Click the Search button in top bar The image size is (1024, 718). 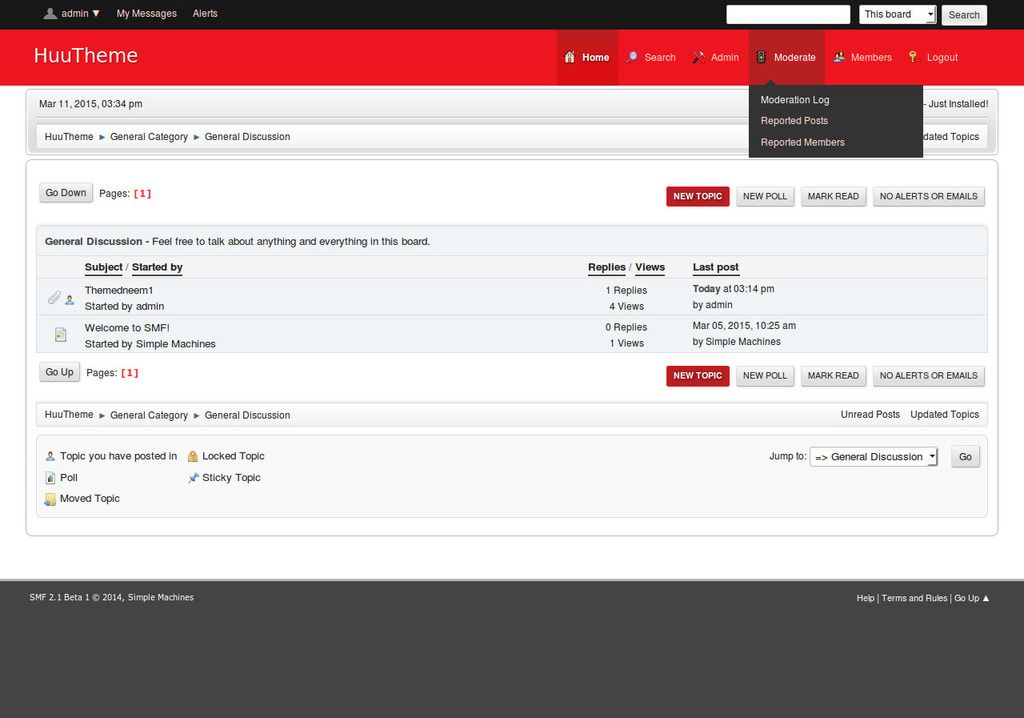pyautogui.click(x=964, y=14)
